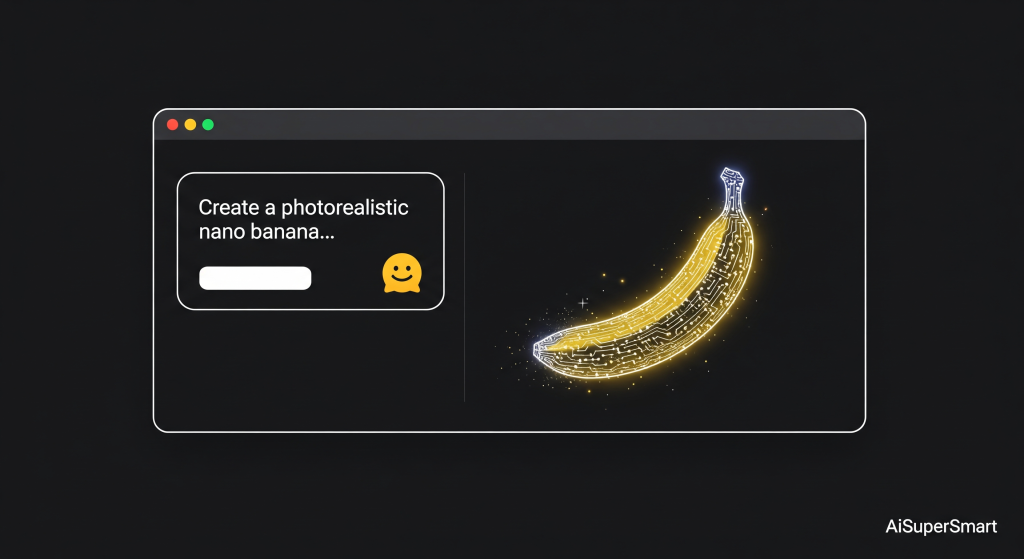1024x559 pixels.
Task: Click the word "banana..." in the prompt
Action: tap(297, 233)
